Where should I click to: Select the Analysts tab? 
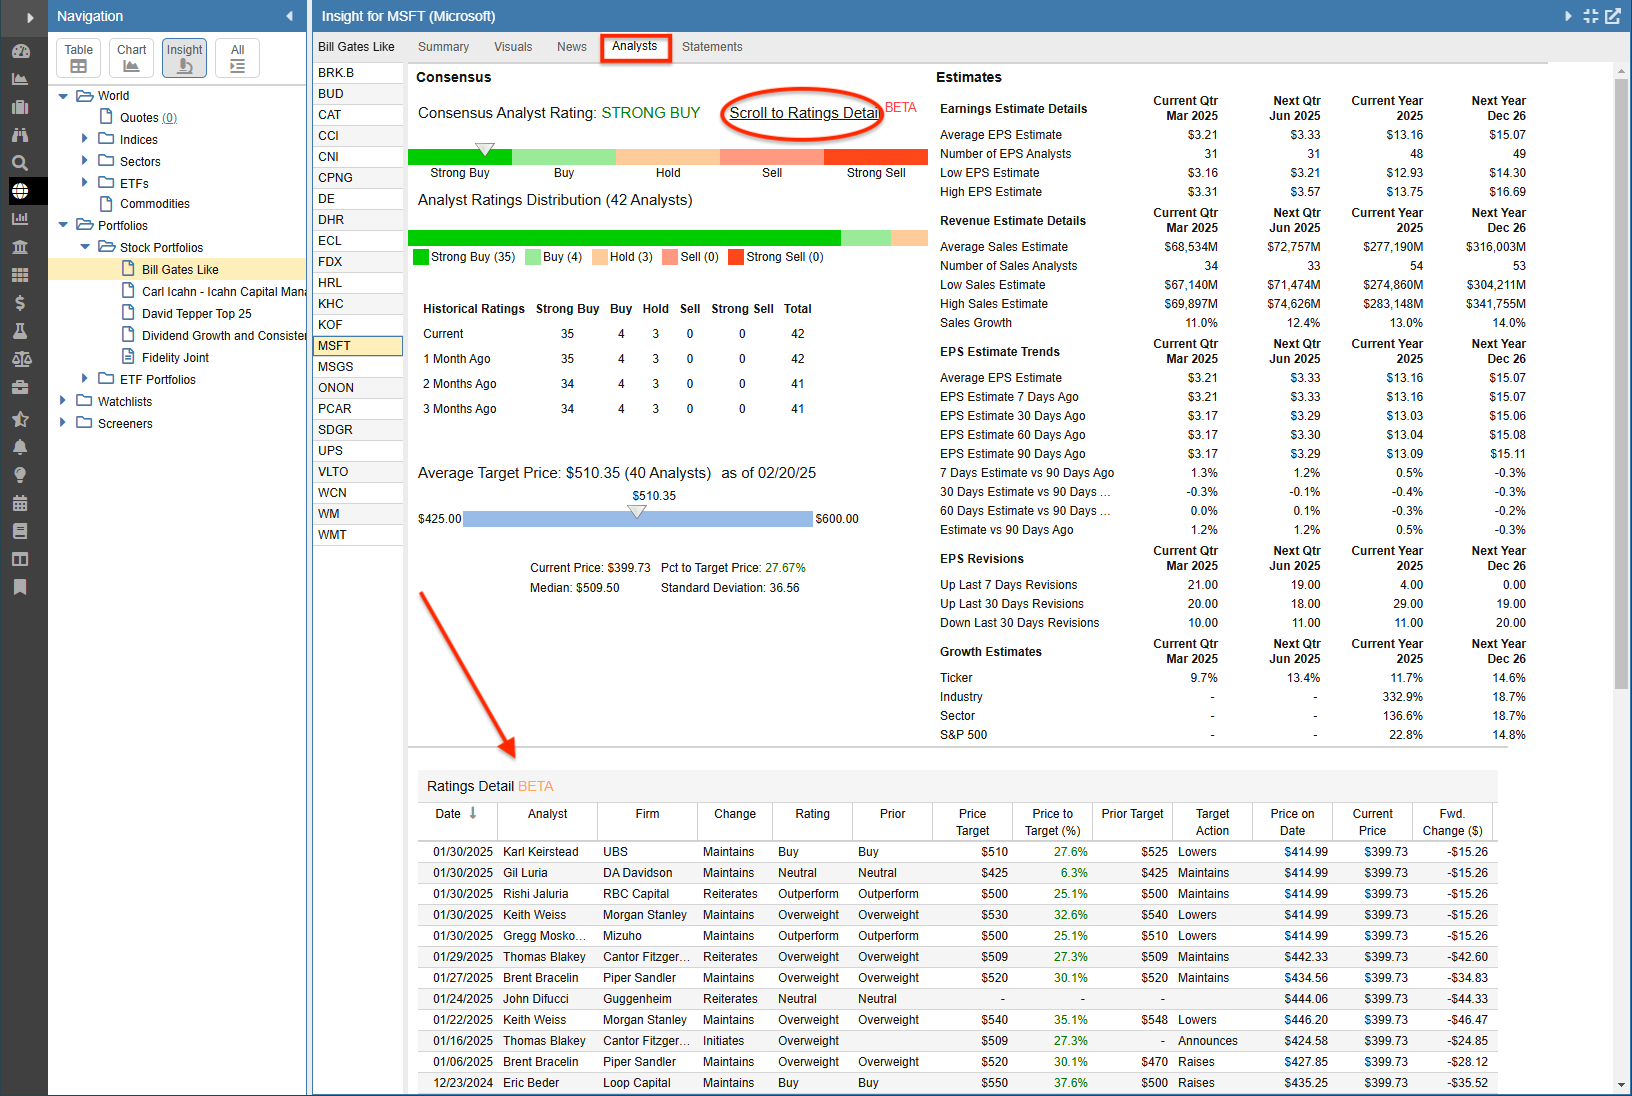pos(635,47)
